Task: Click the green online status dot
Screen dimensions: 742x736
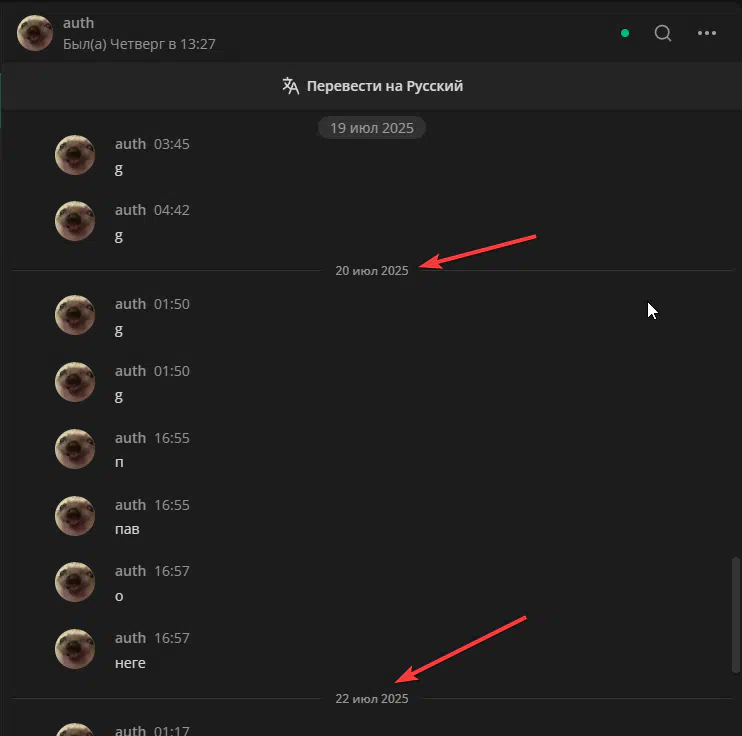Action: (625, 33)
